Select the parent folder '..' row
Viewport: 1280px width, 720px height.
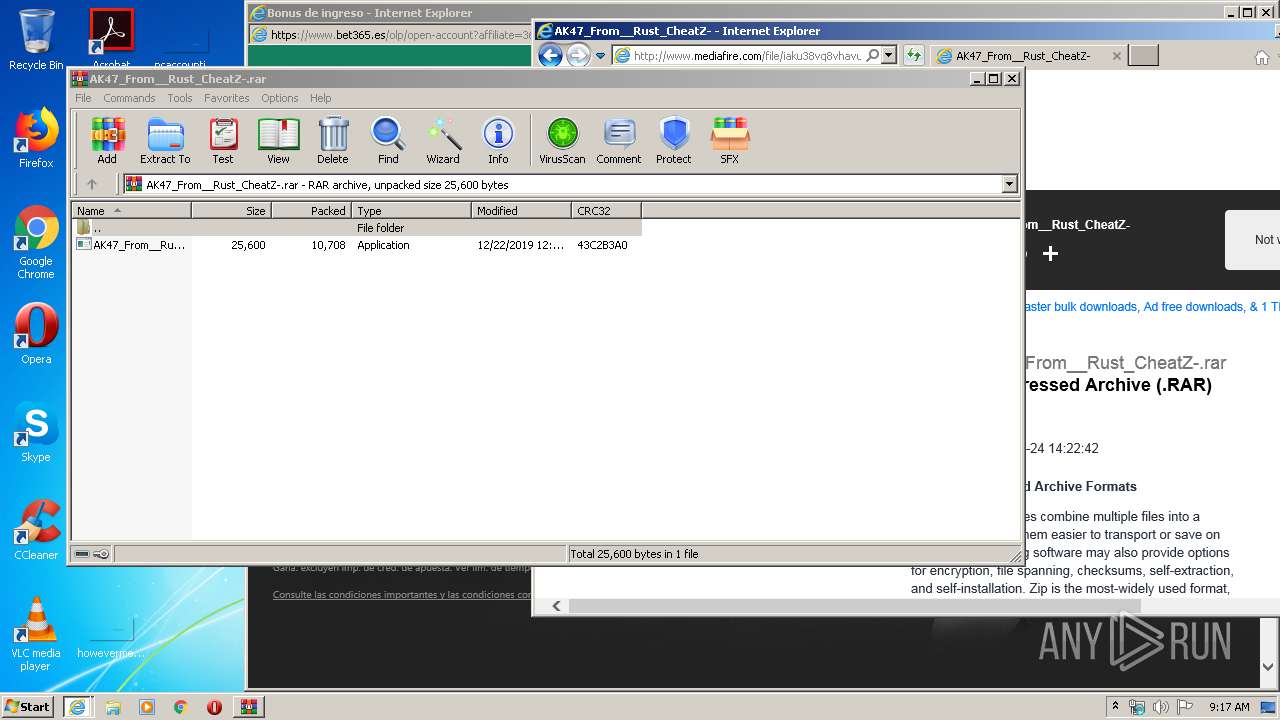click(357, 228)
